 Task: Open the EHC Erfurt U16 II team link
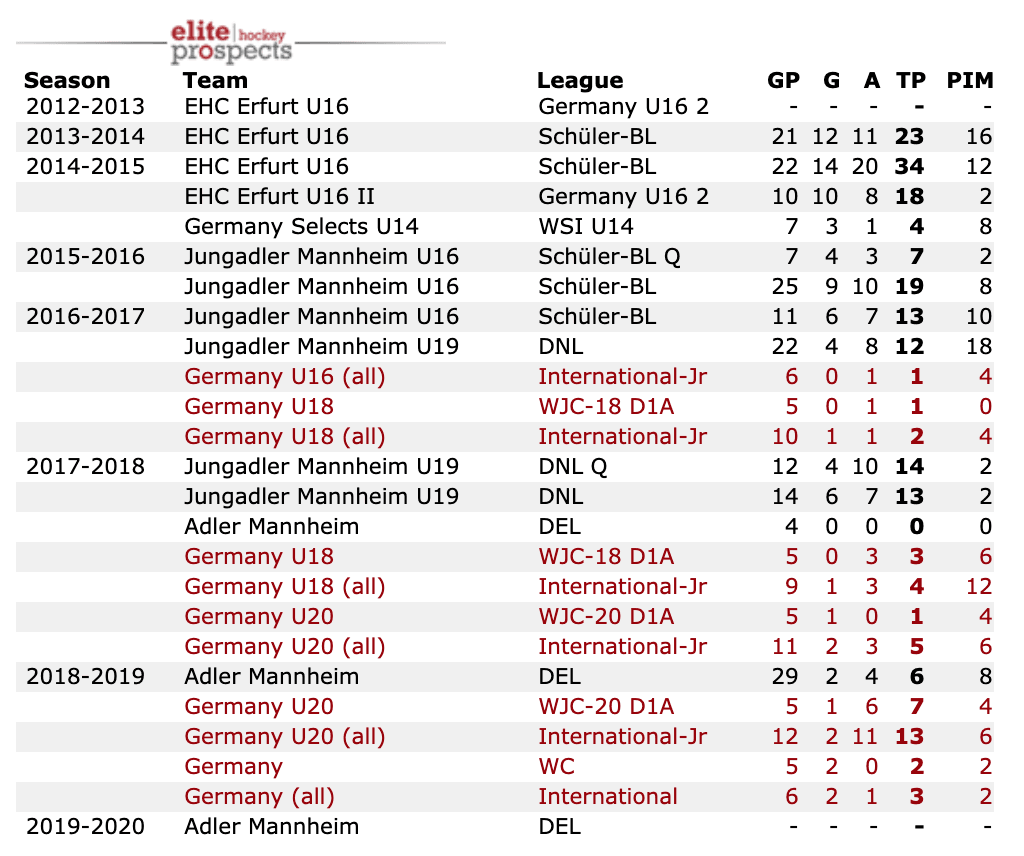pyautogui.click(x=280, y=196)
